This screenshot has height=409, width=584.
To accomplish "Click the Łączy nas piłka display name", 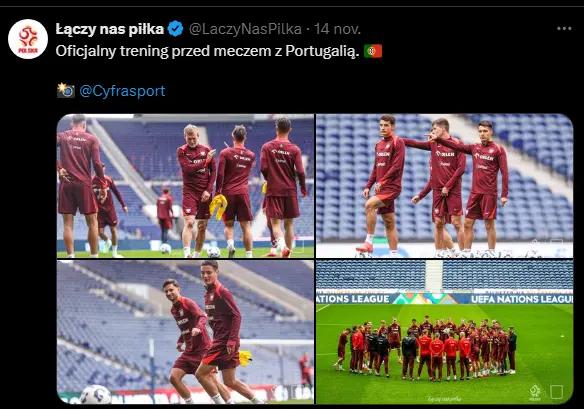I will [110, 29].
